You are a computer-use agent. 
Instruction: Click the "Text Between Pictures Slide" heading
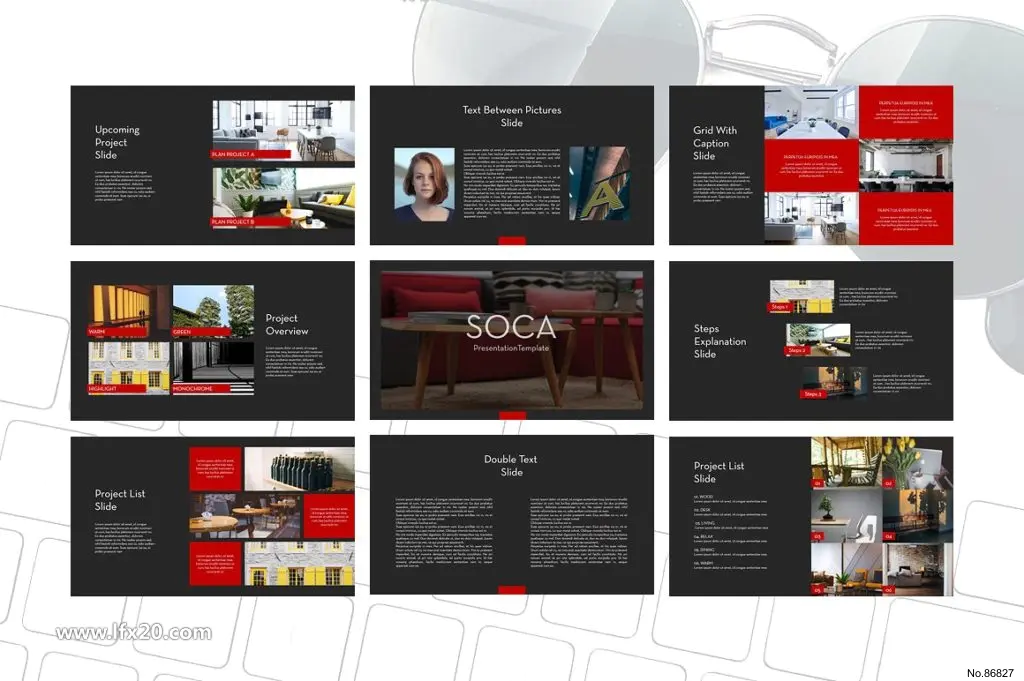511,116
